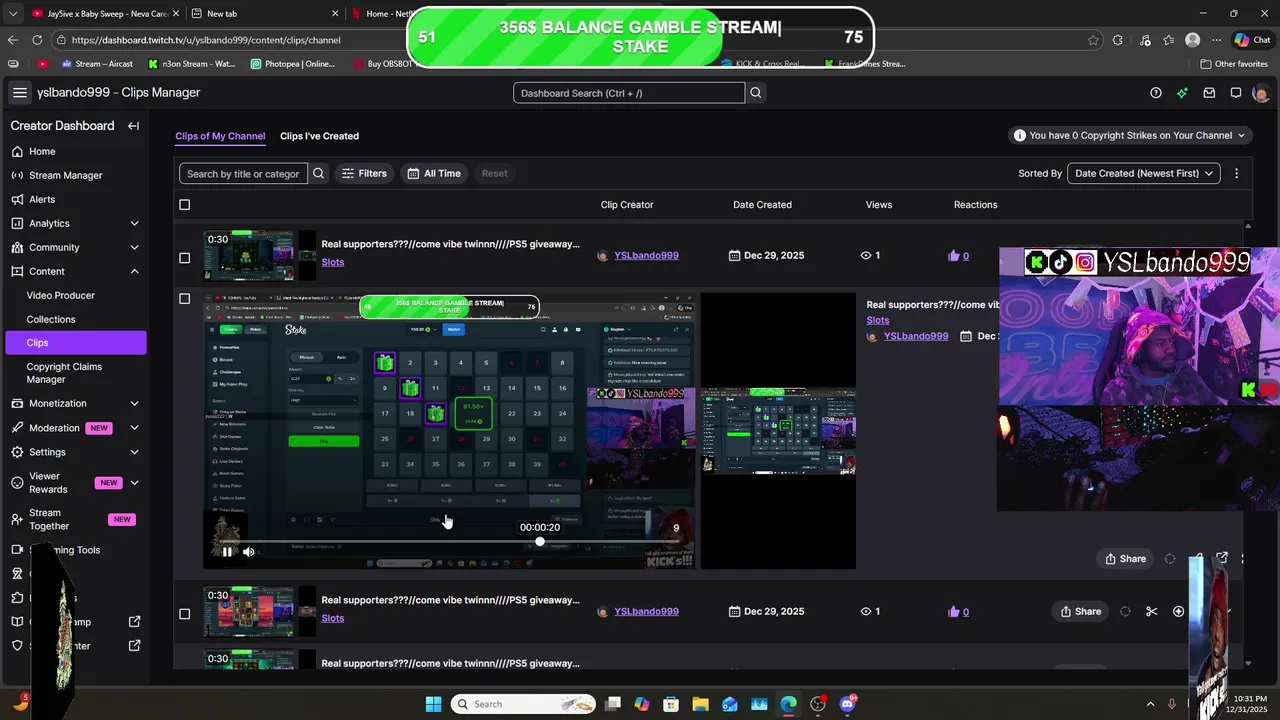Open Copilot from the taskbar
This screenshot has height=720, width=1280.
(641, 704)
